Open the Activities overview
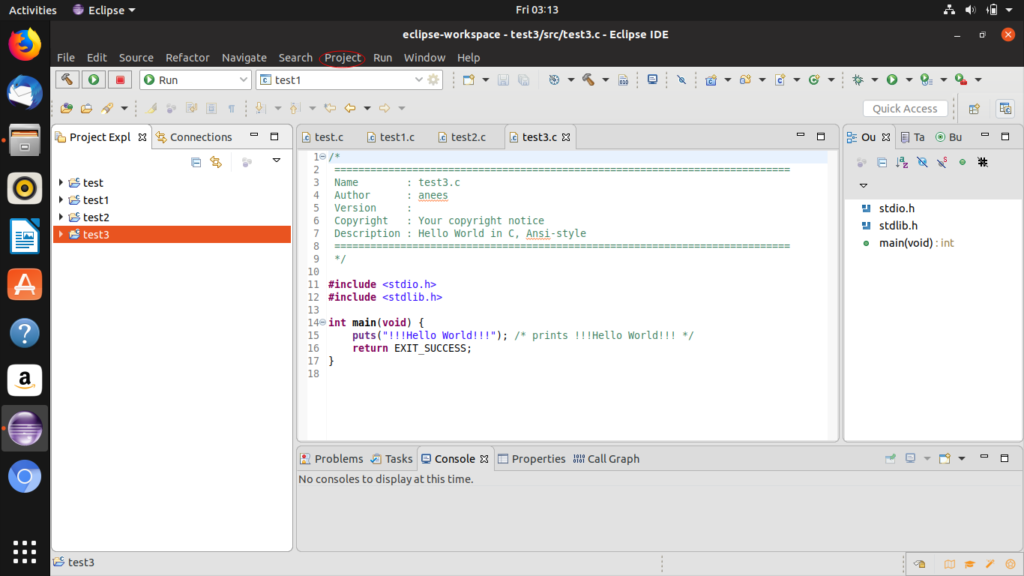Image resolution: width=1024 pixels, height=576 pixels. 33,10
